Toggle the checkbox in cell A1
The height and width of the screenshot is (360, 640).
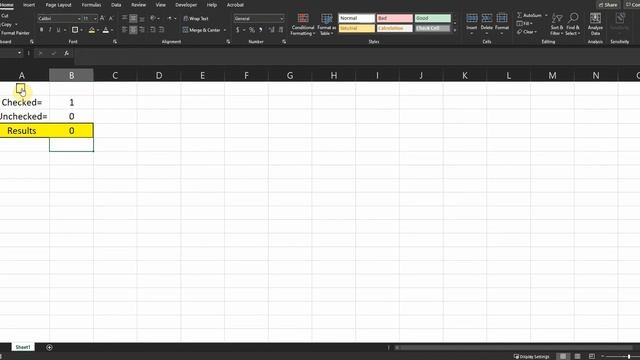pos(20,88)
